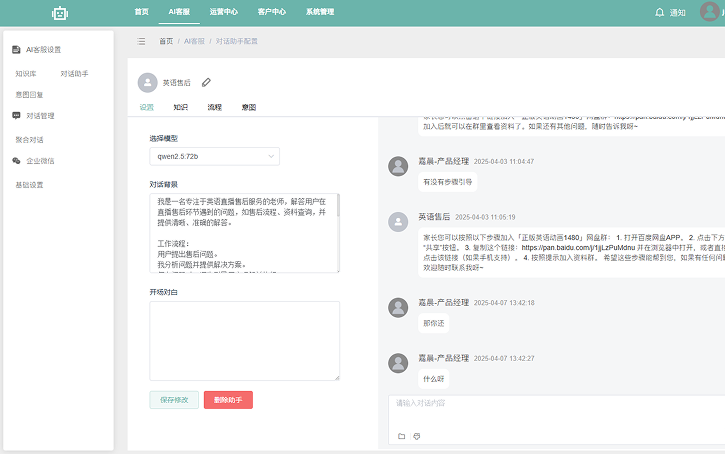The height and width of the screenshot is (454, 725).
Task: Click the chat bubble icon beside 对话管理
Action: [16, 116]
